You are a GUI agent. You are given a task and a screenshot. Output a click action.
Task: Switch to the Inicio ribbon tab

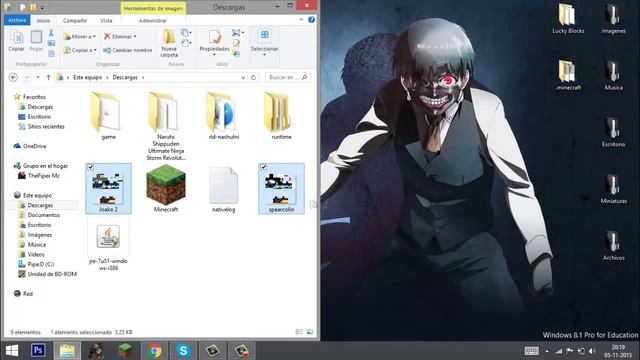pyautogui.click(x=43, y=20)
